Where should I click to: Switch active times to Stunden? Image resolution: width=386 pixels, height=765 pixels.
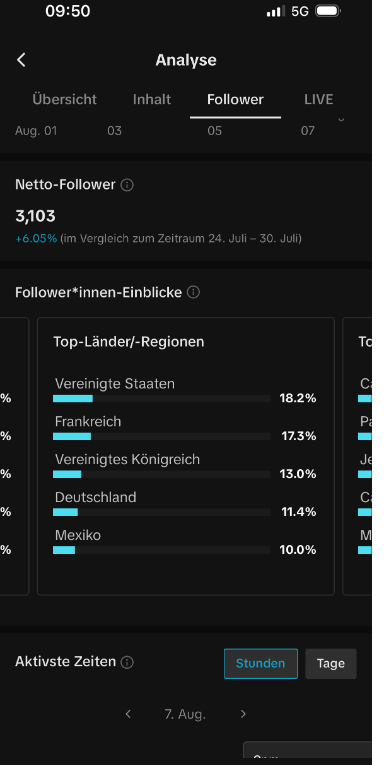(x=261, y=664)
